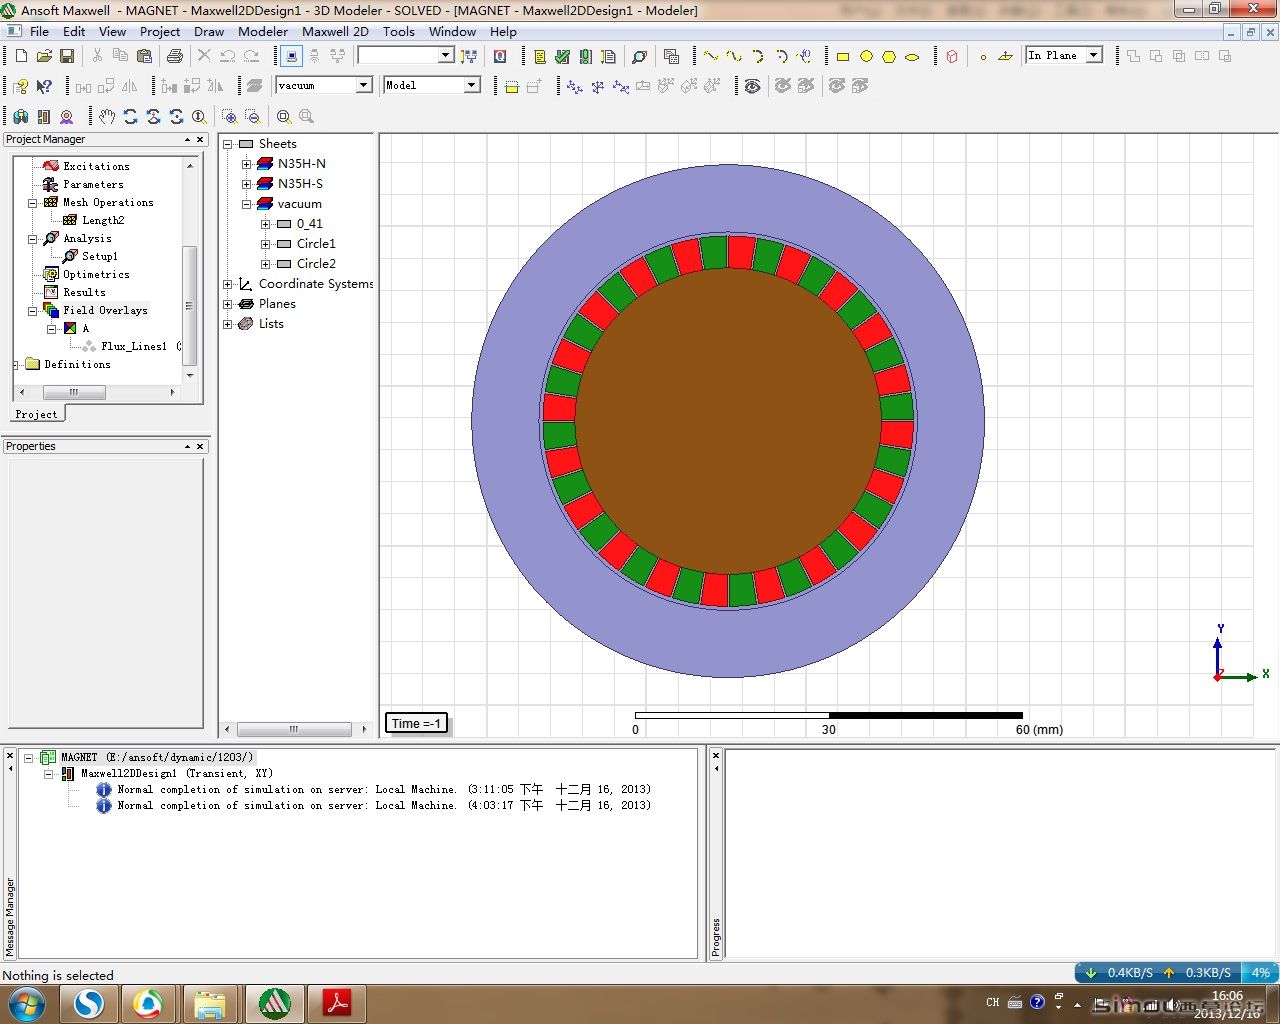This screenshot has width=1280, height=1024.
Task: Select the Length2 mesh operation
Action: point(103,220)
